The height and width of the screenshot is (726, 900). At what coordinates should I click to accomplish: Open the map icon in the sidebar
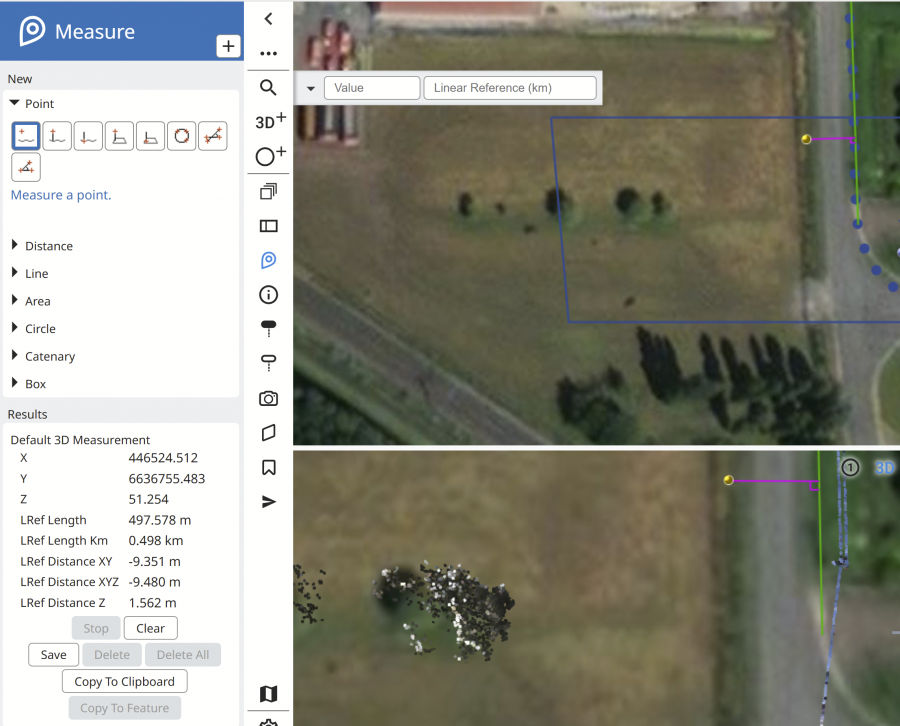coord(268,694)
